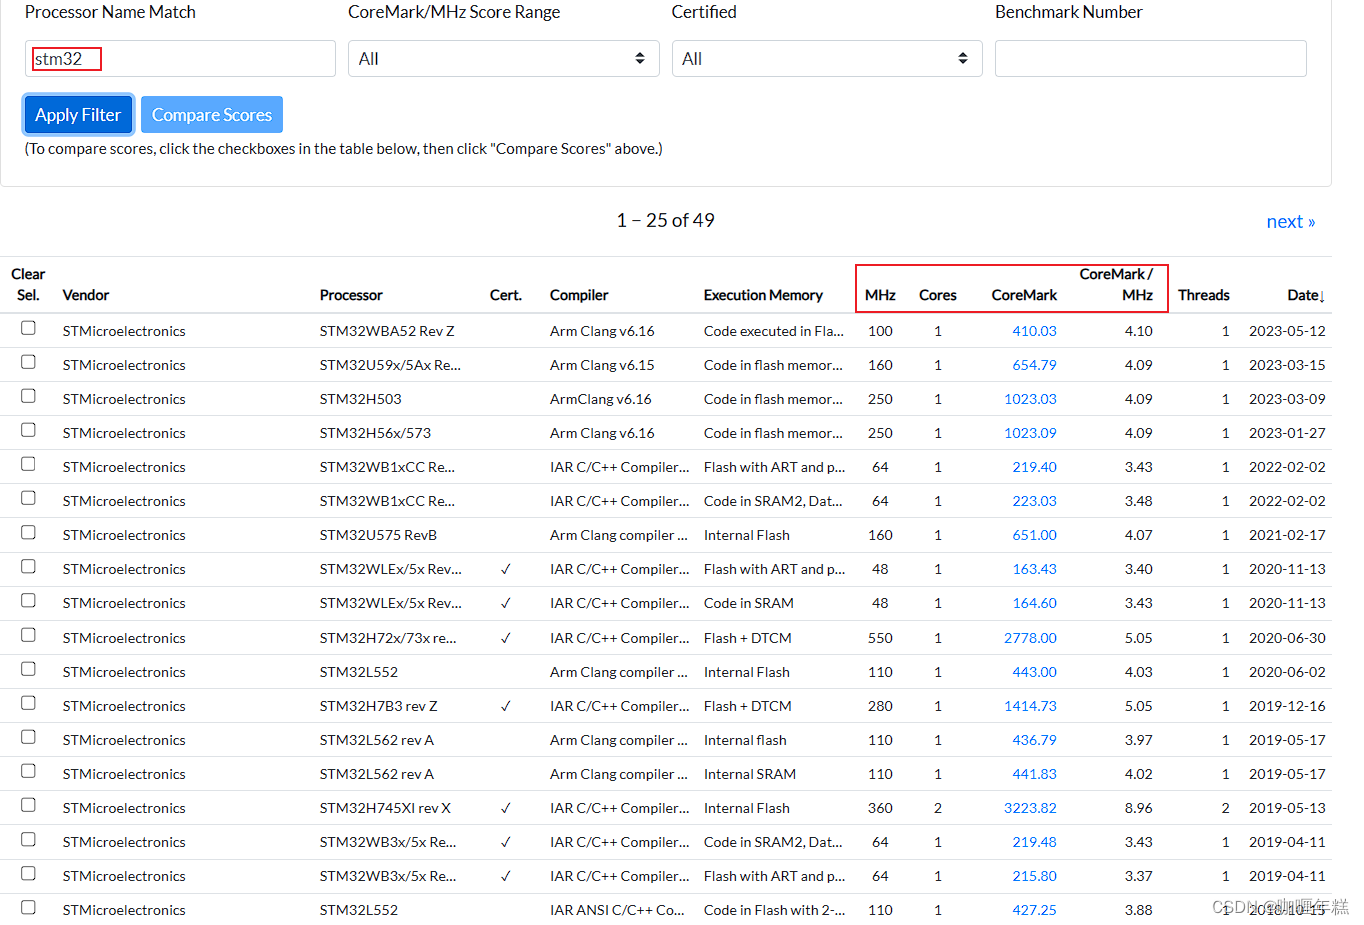
Task: Click the CoreMark / MHz column header
Action: coord(1116,284)
